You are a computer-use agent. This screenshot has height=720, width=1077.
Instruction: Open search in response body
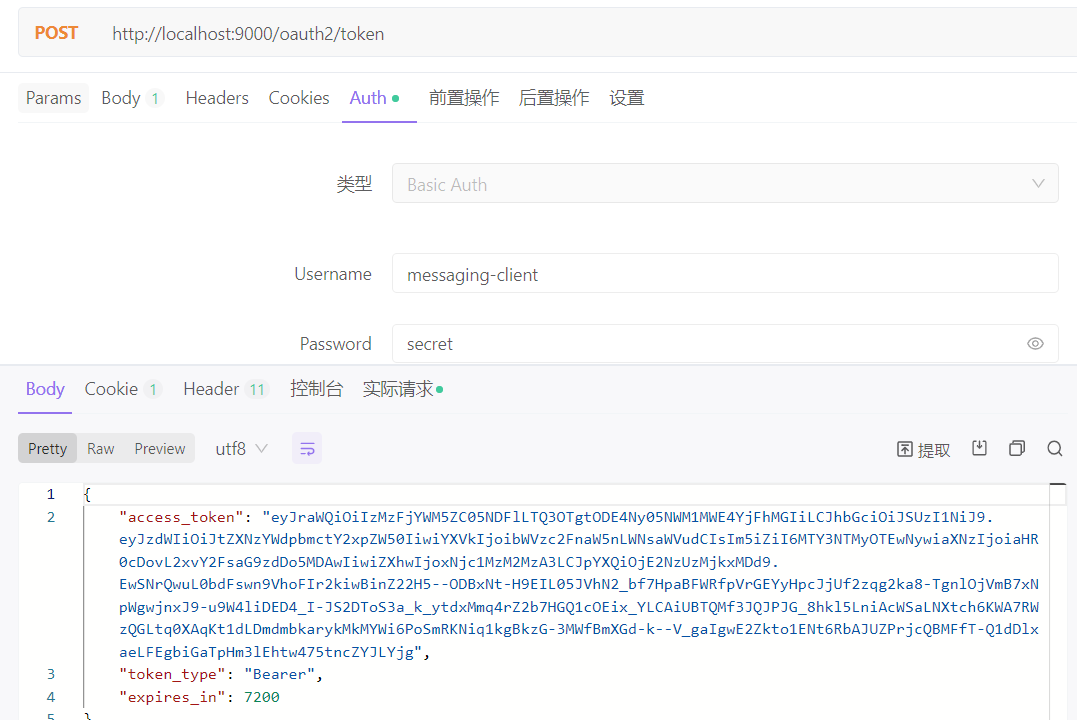1054,448
